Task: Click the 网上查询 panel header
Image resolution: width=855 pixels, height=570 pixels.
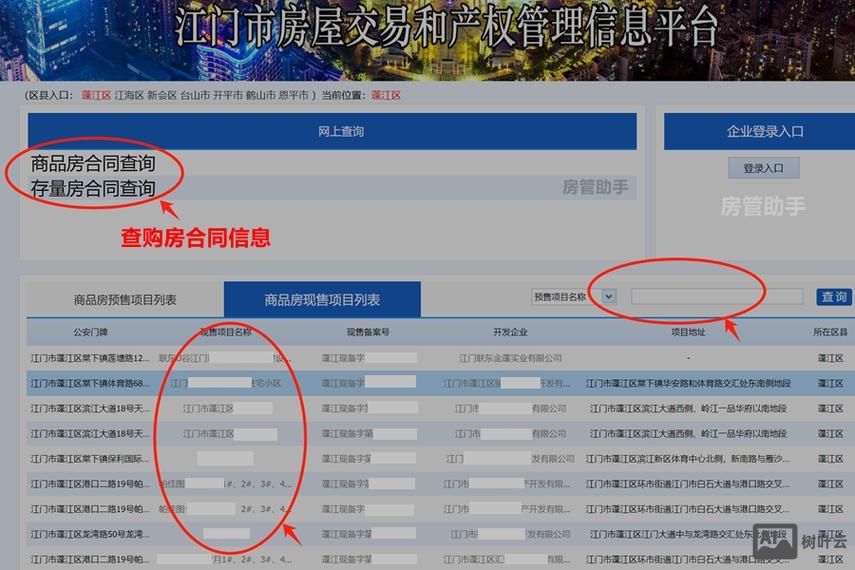Action: click(x=332, y=131)
